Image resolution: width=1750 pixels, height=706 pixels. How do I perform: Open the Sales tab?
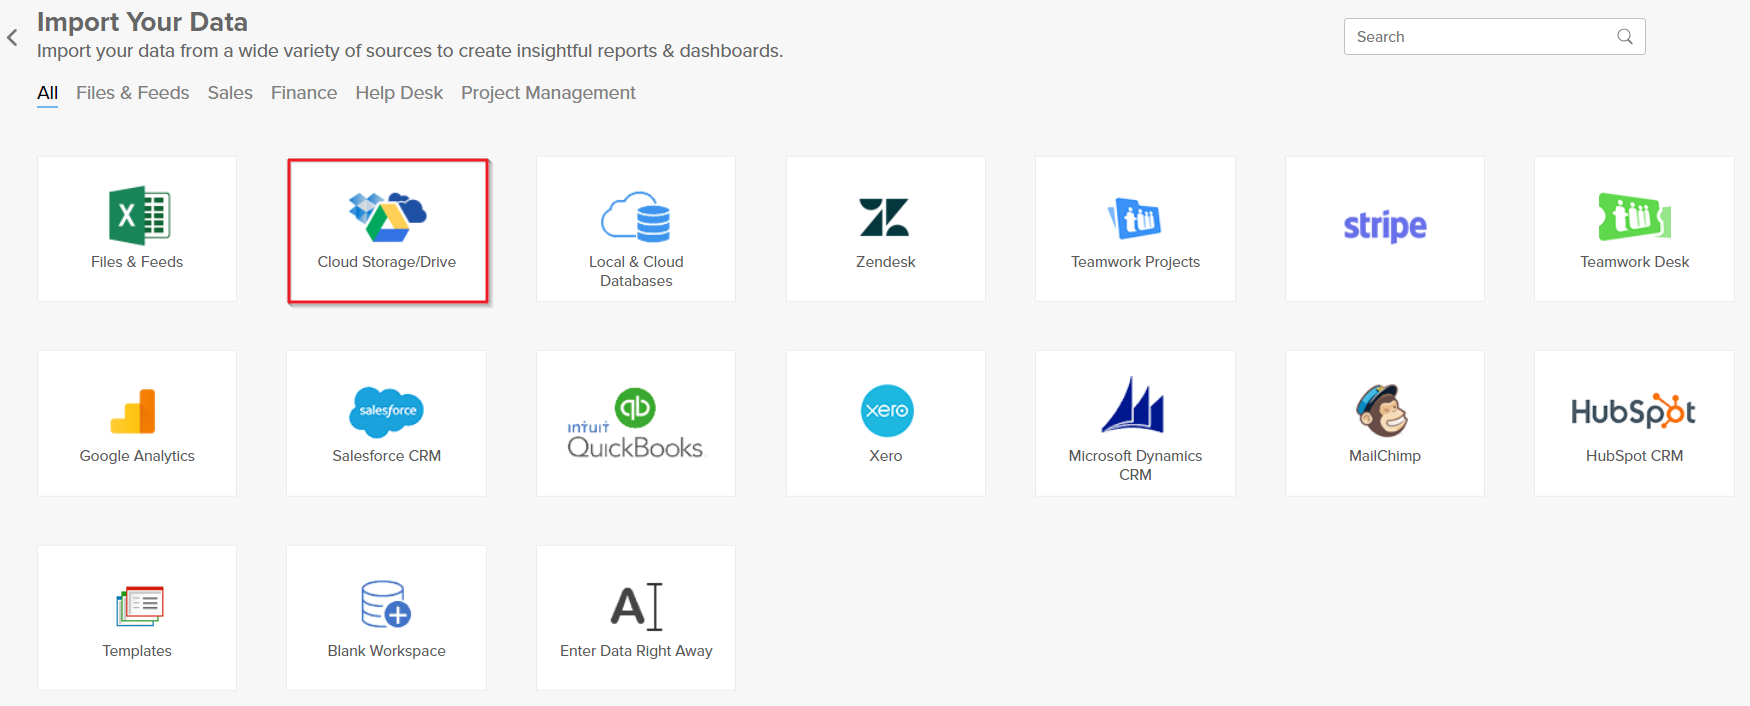click(230, 93)
